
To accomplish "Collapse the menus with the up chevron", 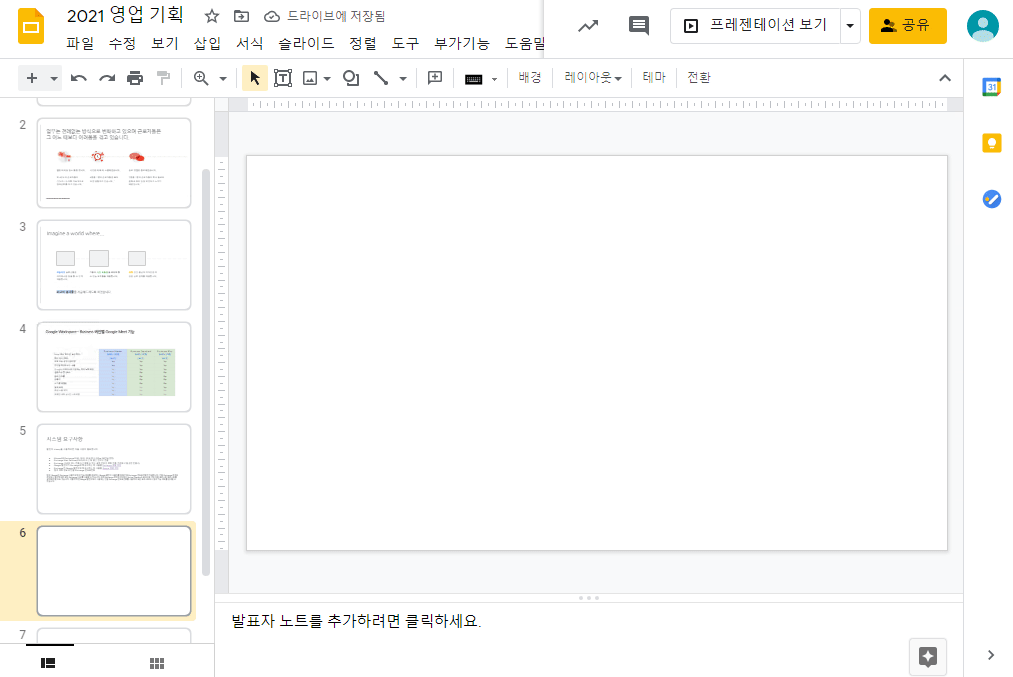I will [x=945, y=78].
